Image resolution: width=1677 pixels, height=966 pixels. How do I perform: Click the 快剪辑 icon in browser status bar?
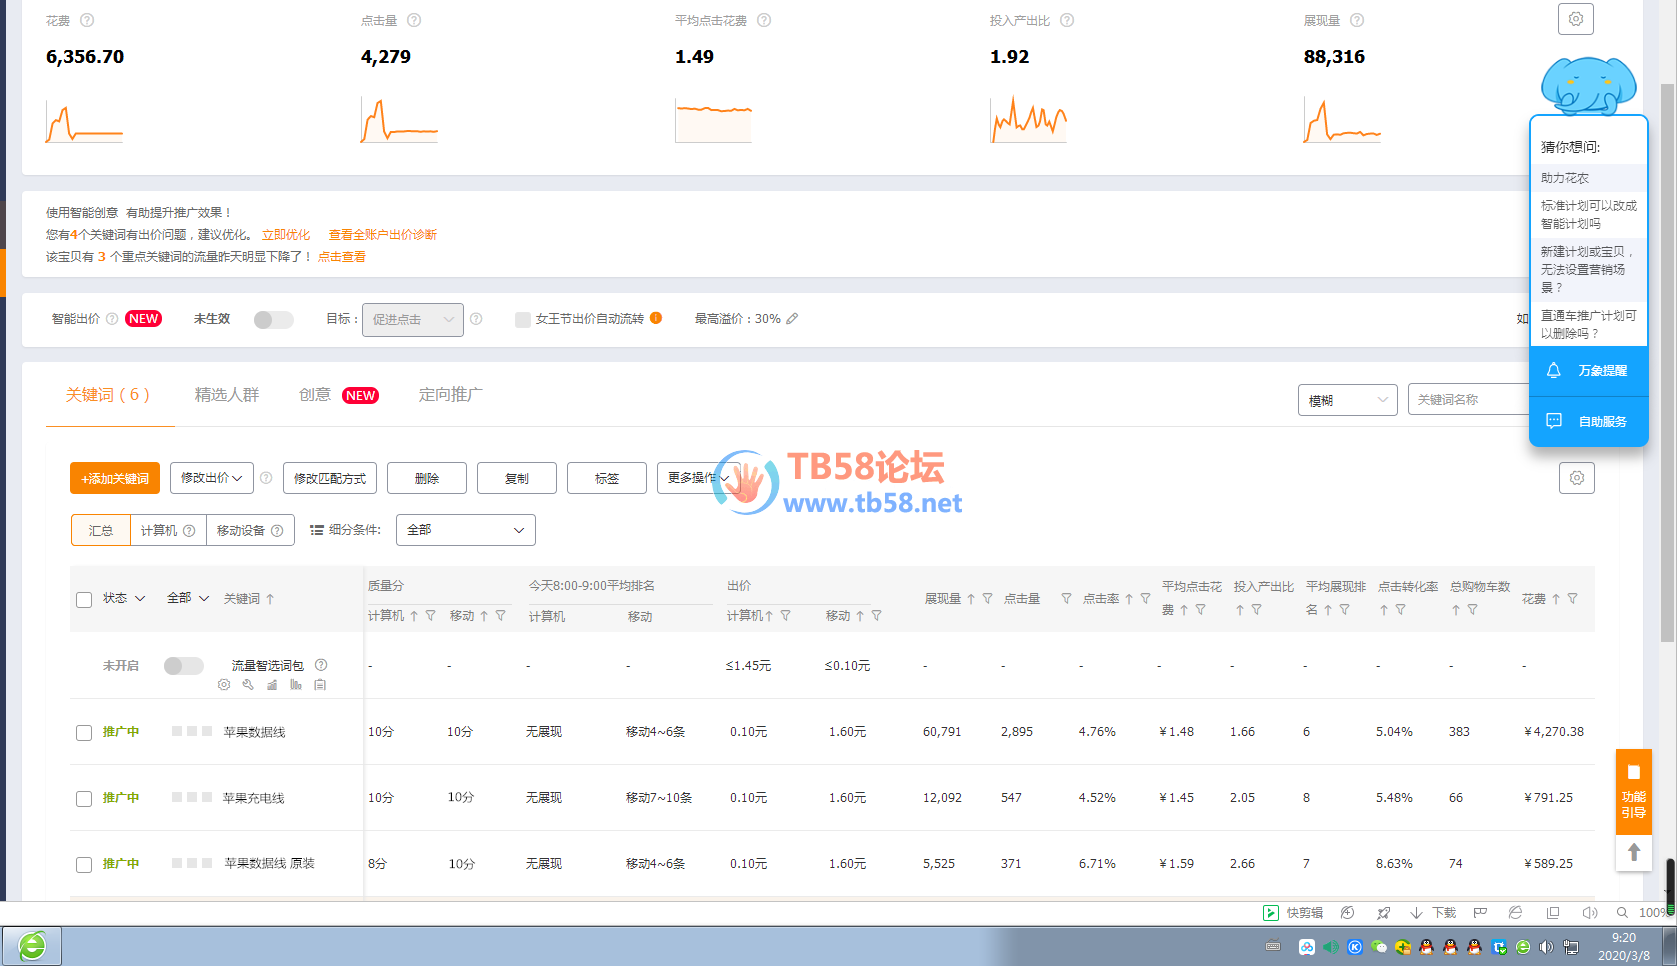point(1271,913)
